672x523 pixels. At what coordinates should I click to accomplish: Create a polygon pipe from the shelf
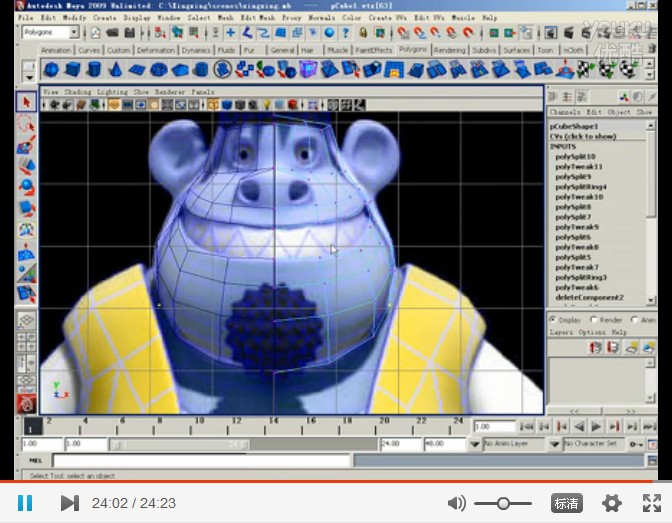[x=201, y=69]
